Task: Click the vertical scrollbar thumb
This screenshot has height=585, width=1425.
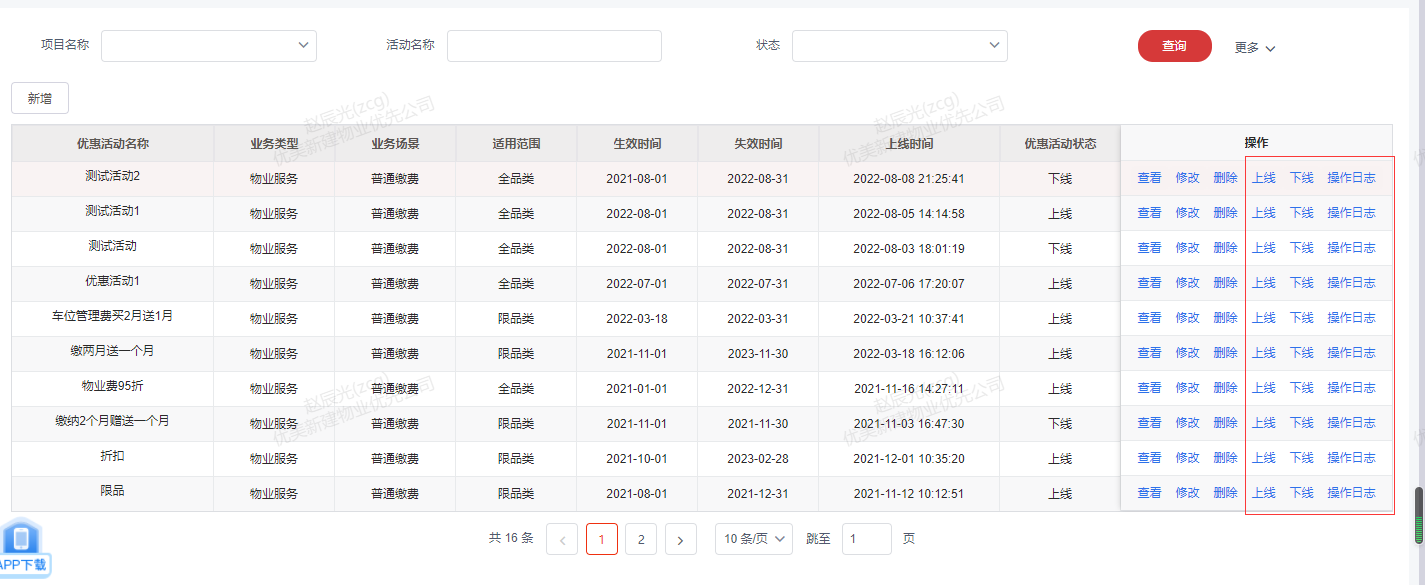Action: coord(1418,514)
